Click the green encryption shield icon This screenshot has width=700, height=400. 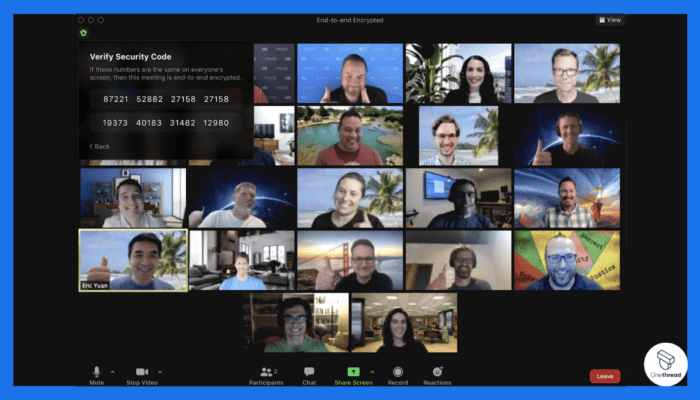click(x=84, y=33)
